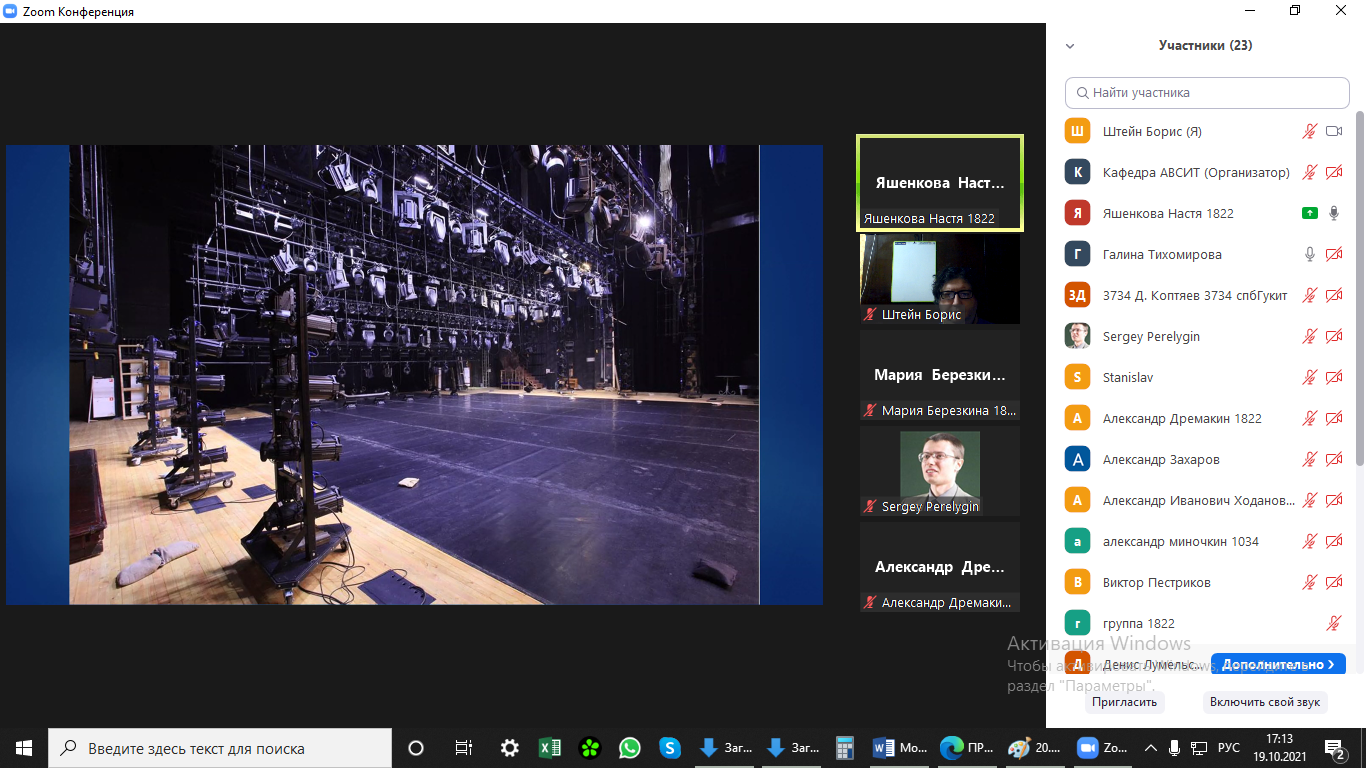
Task: Collapse the Участники panel with the chevron
Action: point(1070,46)
